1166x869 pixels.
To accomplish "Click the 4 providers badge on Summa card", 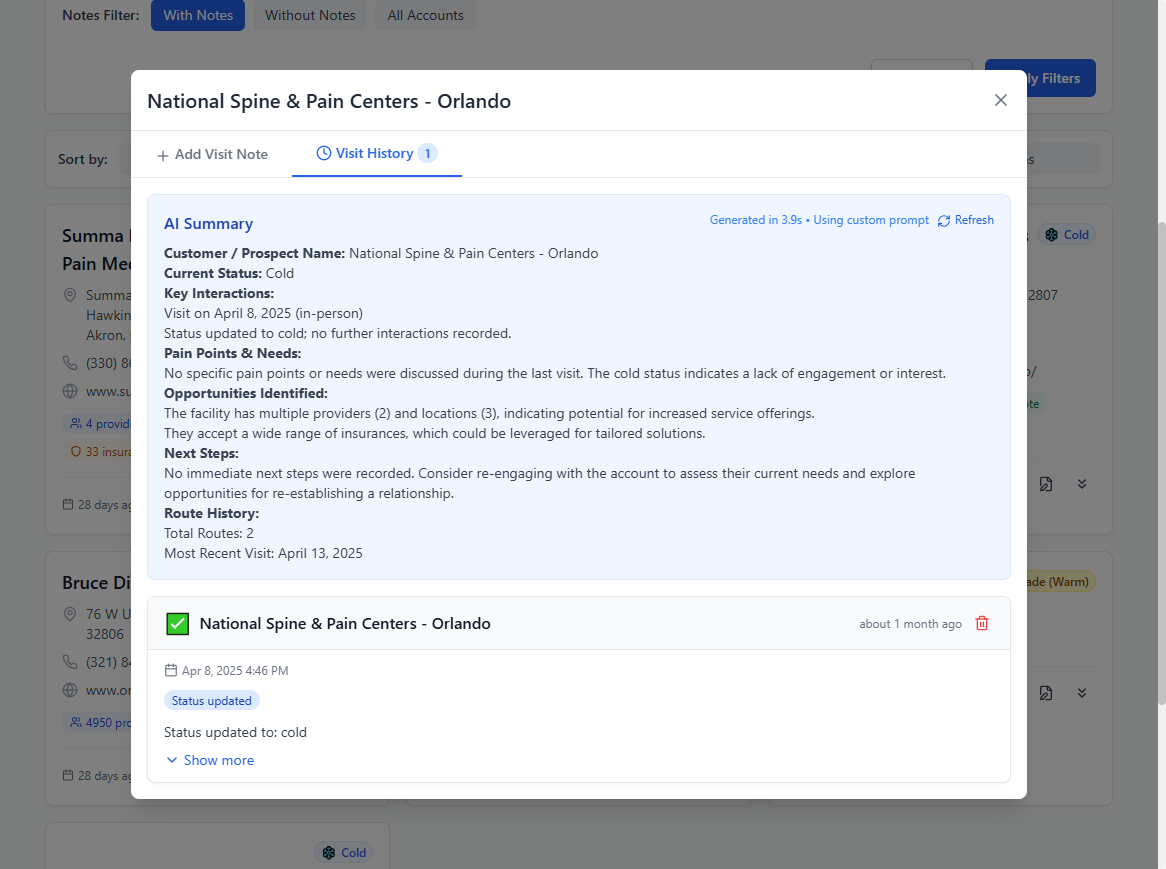I will [x=97, y=424].
